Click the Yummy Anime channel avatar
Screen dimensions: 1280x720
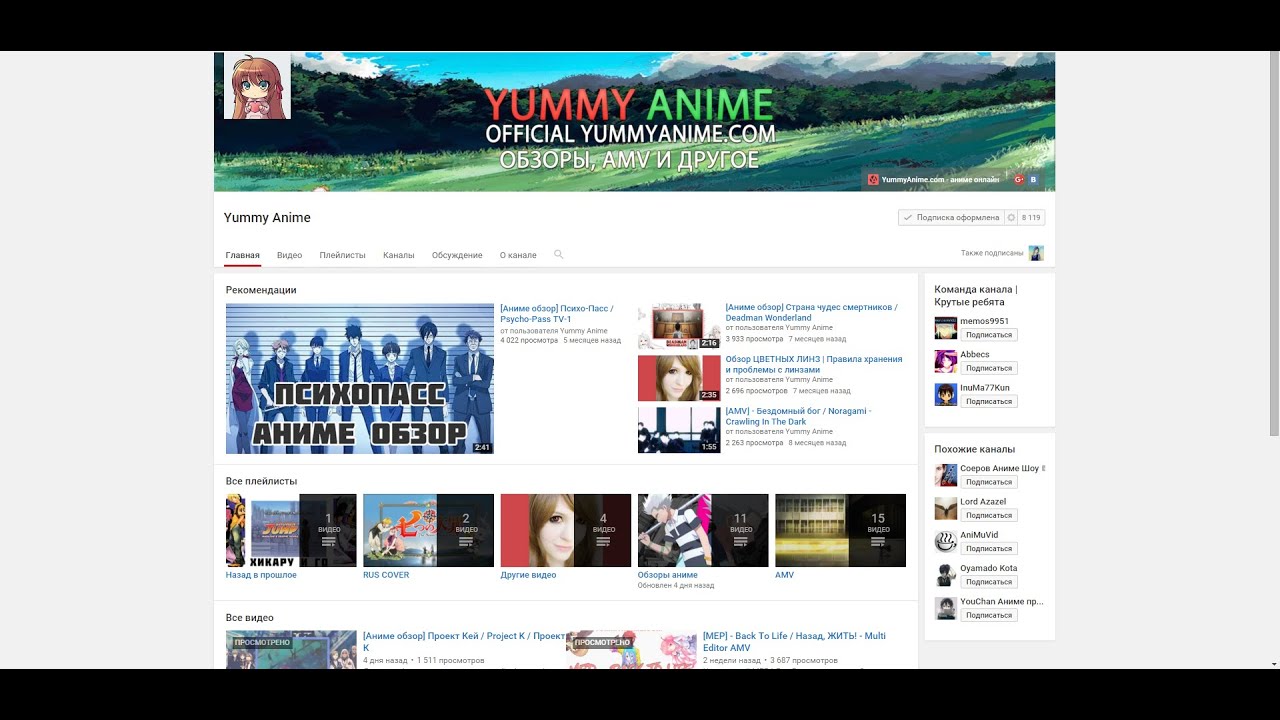pos(257,85)
